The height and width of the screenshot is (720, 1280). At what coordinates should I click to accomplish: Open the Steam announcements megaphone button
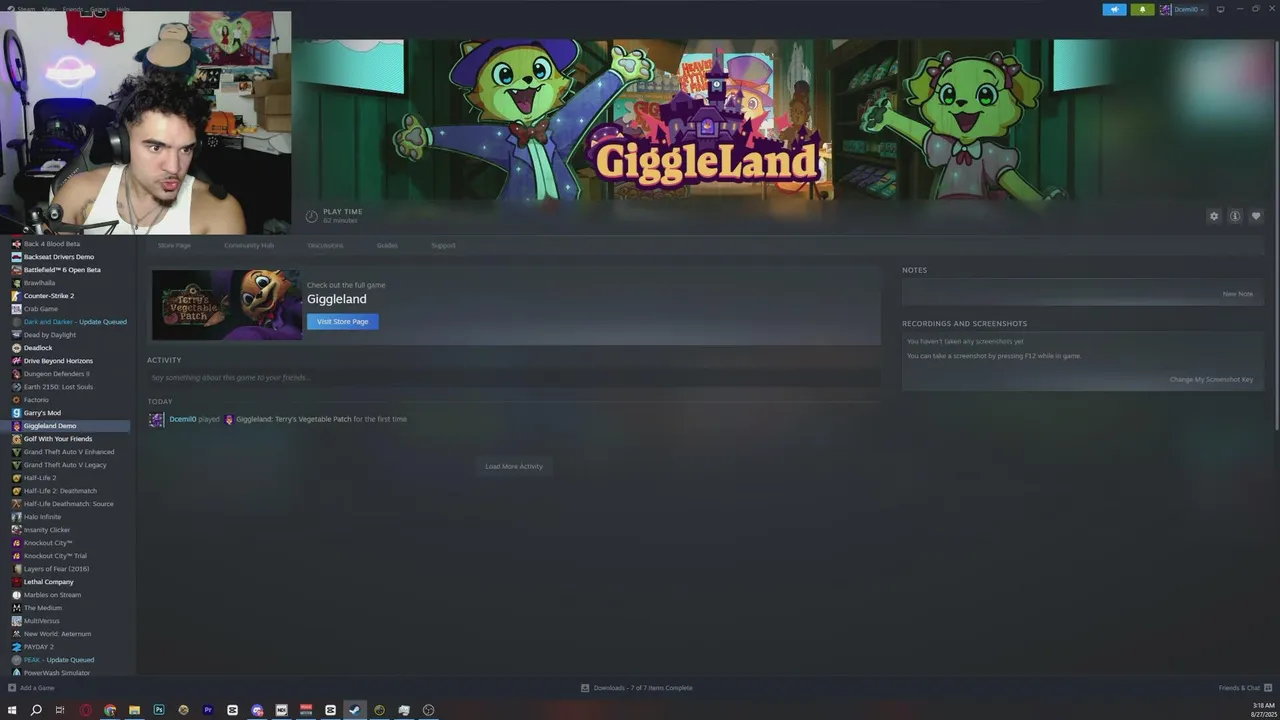coord(1114,9)
